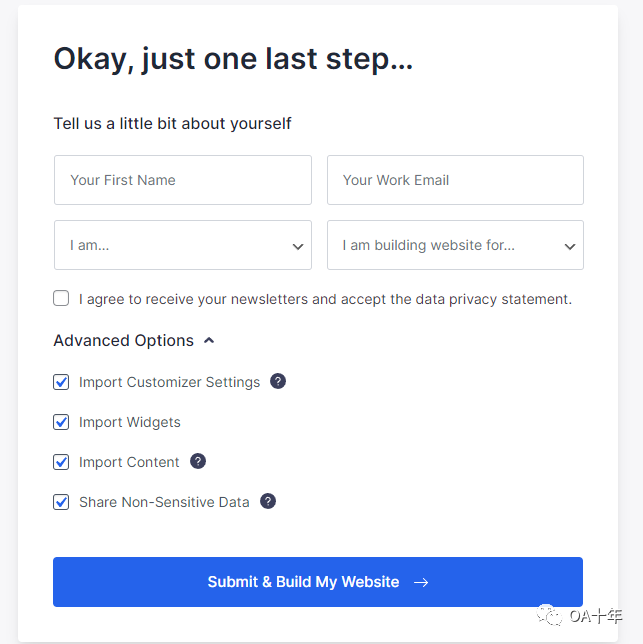Click the Advanced Options heading
The width and height of the screenshot is (643, 644).
click(123, 340)
